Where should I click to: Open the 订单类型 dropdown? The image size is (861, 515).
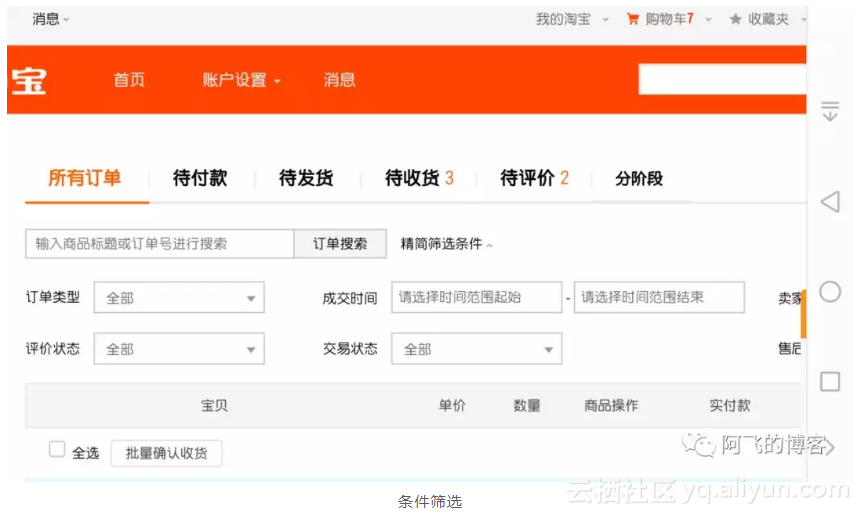pyautogui.click(x=179, y=298)
